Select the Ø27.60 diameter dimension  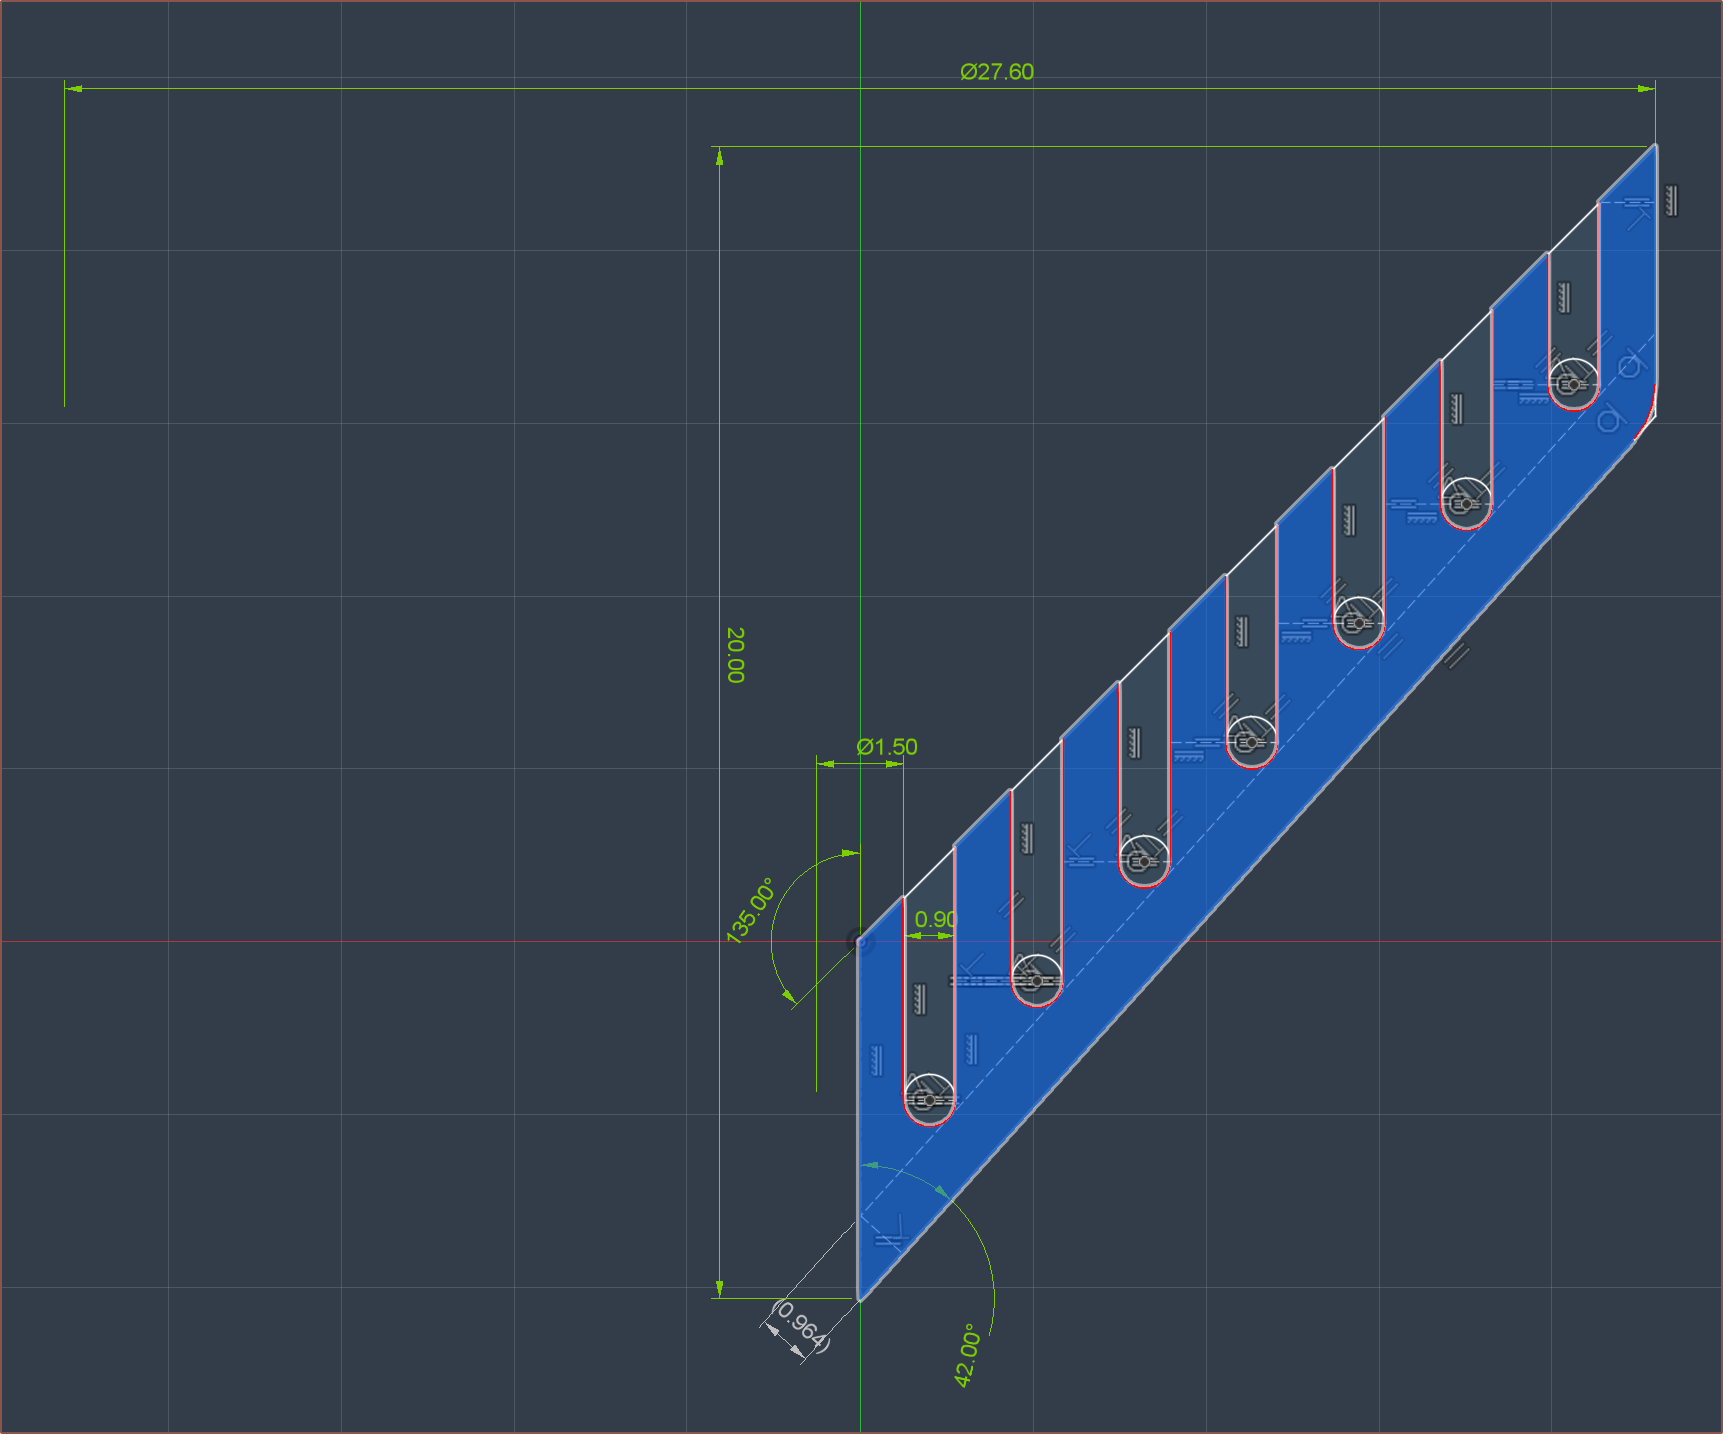(996, 72)
